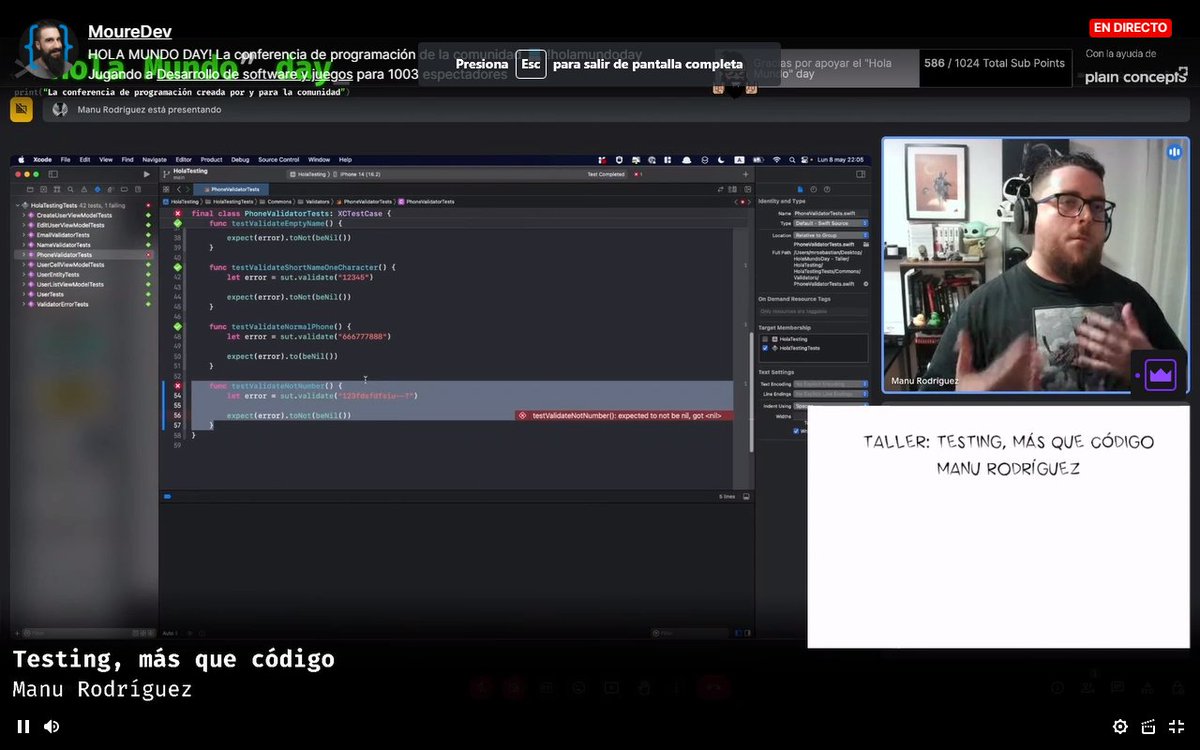Expand PhoneValidatorTests disclosure arrow
The width and height of the screenshot is (1200, 750).
click(x=24, y=255)
